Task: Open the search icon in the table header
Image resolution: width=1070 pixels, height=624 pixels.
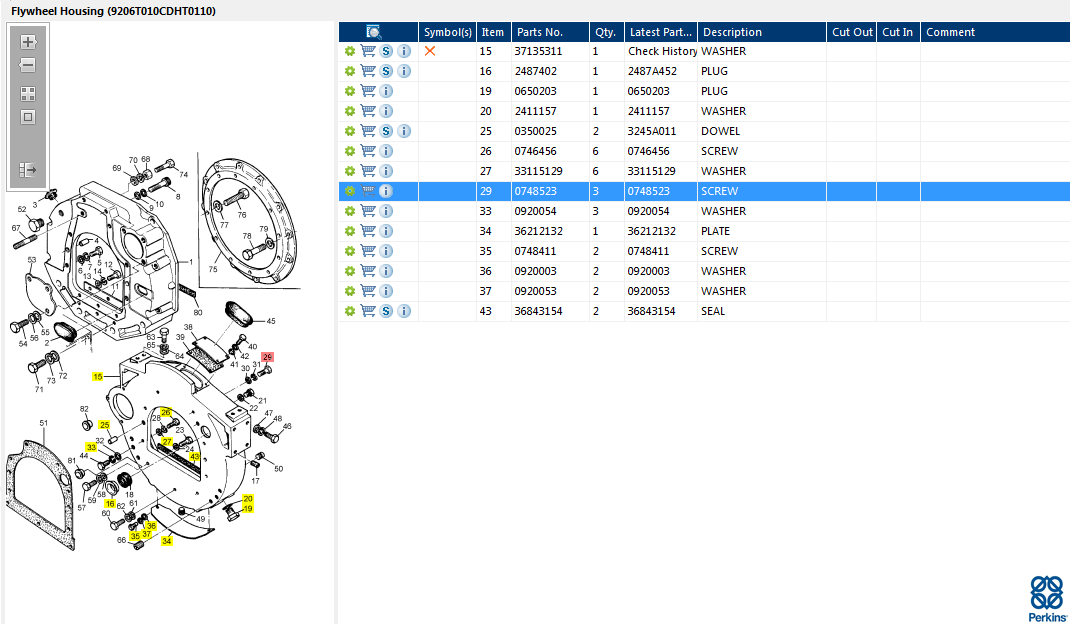Action: [x=374, y=32]
